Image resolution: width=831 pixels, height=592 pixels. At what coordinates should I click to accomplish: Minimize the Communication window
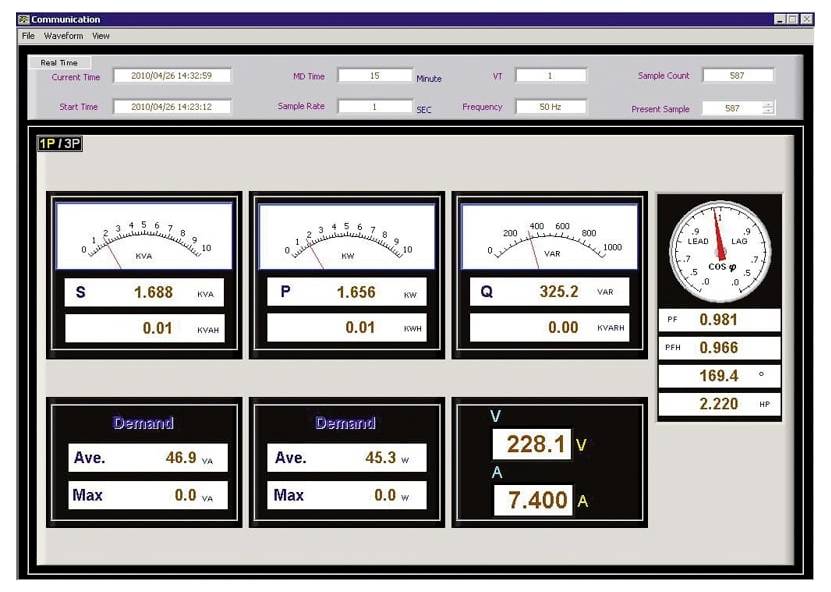pyautogui.click(x=780, y=20)
